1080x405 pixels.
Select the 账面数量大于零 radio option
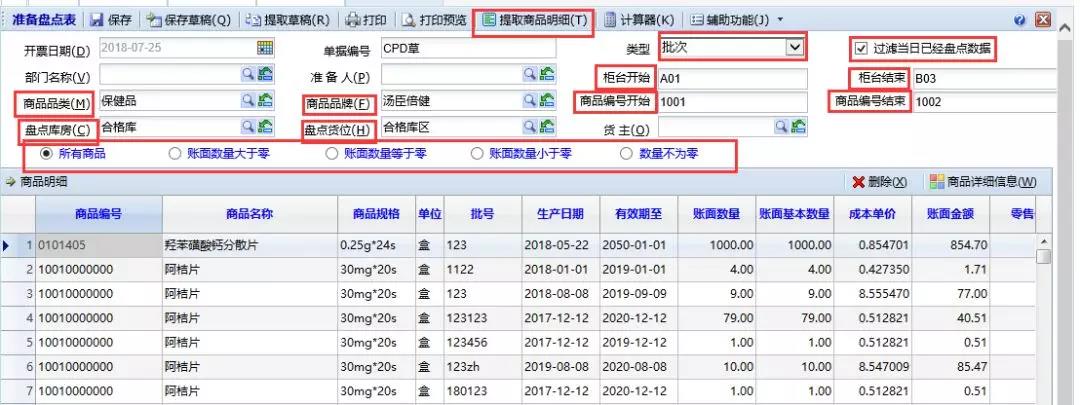pos(176,154)
